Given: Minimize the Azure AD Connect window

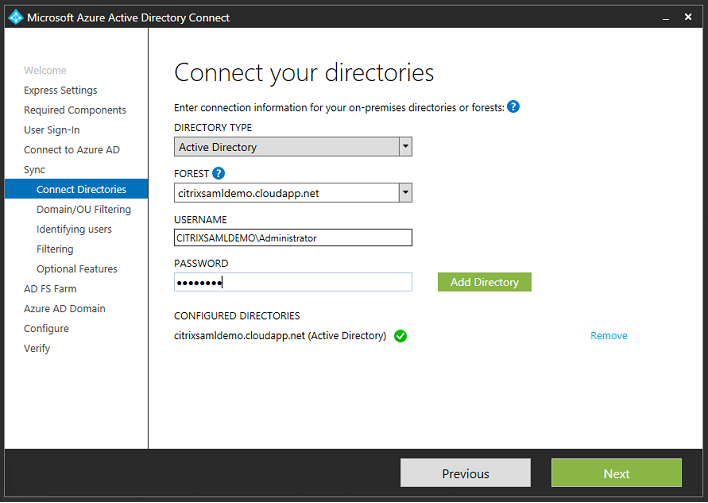Looking at the screenshot, I should coord(665,17).
